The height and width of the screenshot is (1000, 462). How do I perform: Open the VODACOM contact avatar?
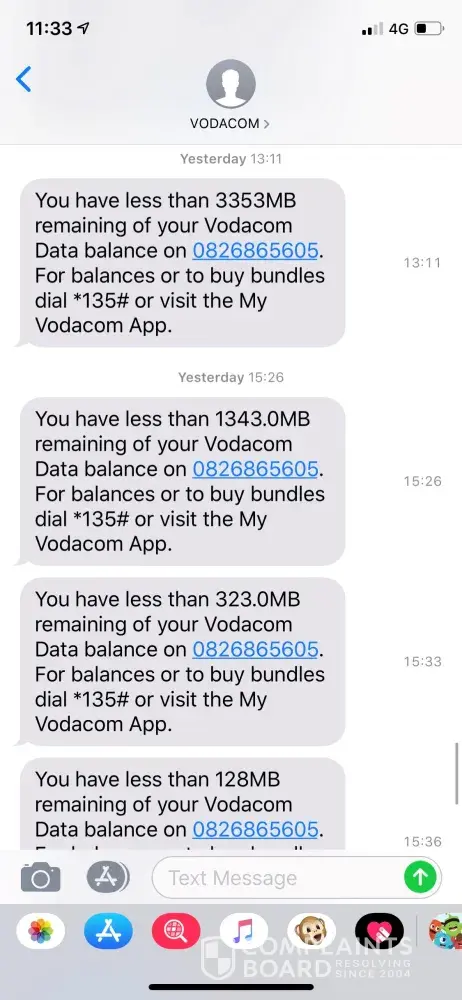click(231, 84)
